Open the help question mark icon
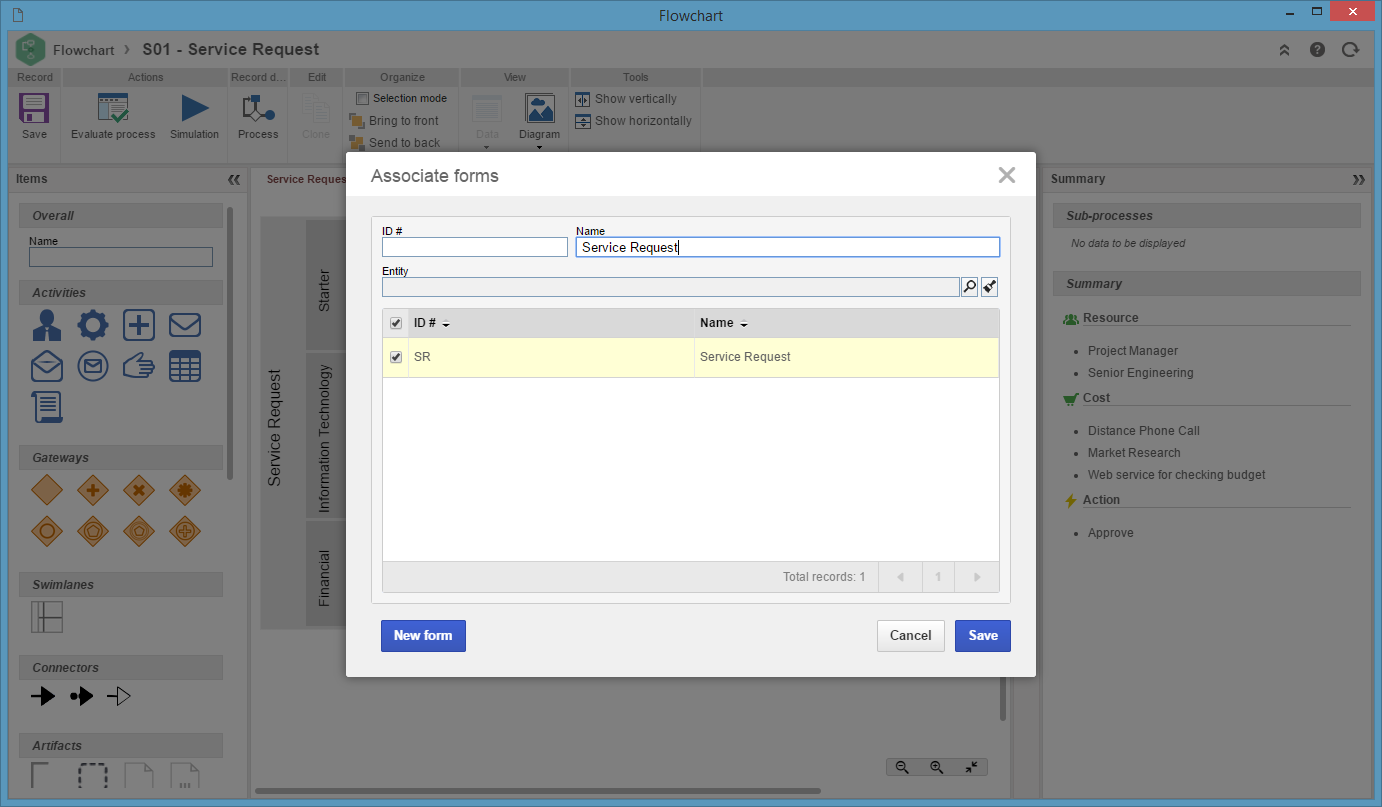The image size is (1382, 807). click(x=1317, y=49)
